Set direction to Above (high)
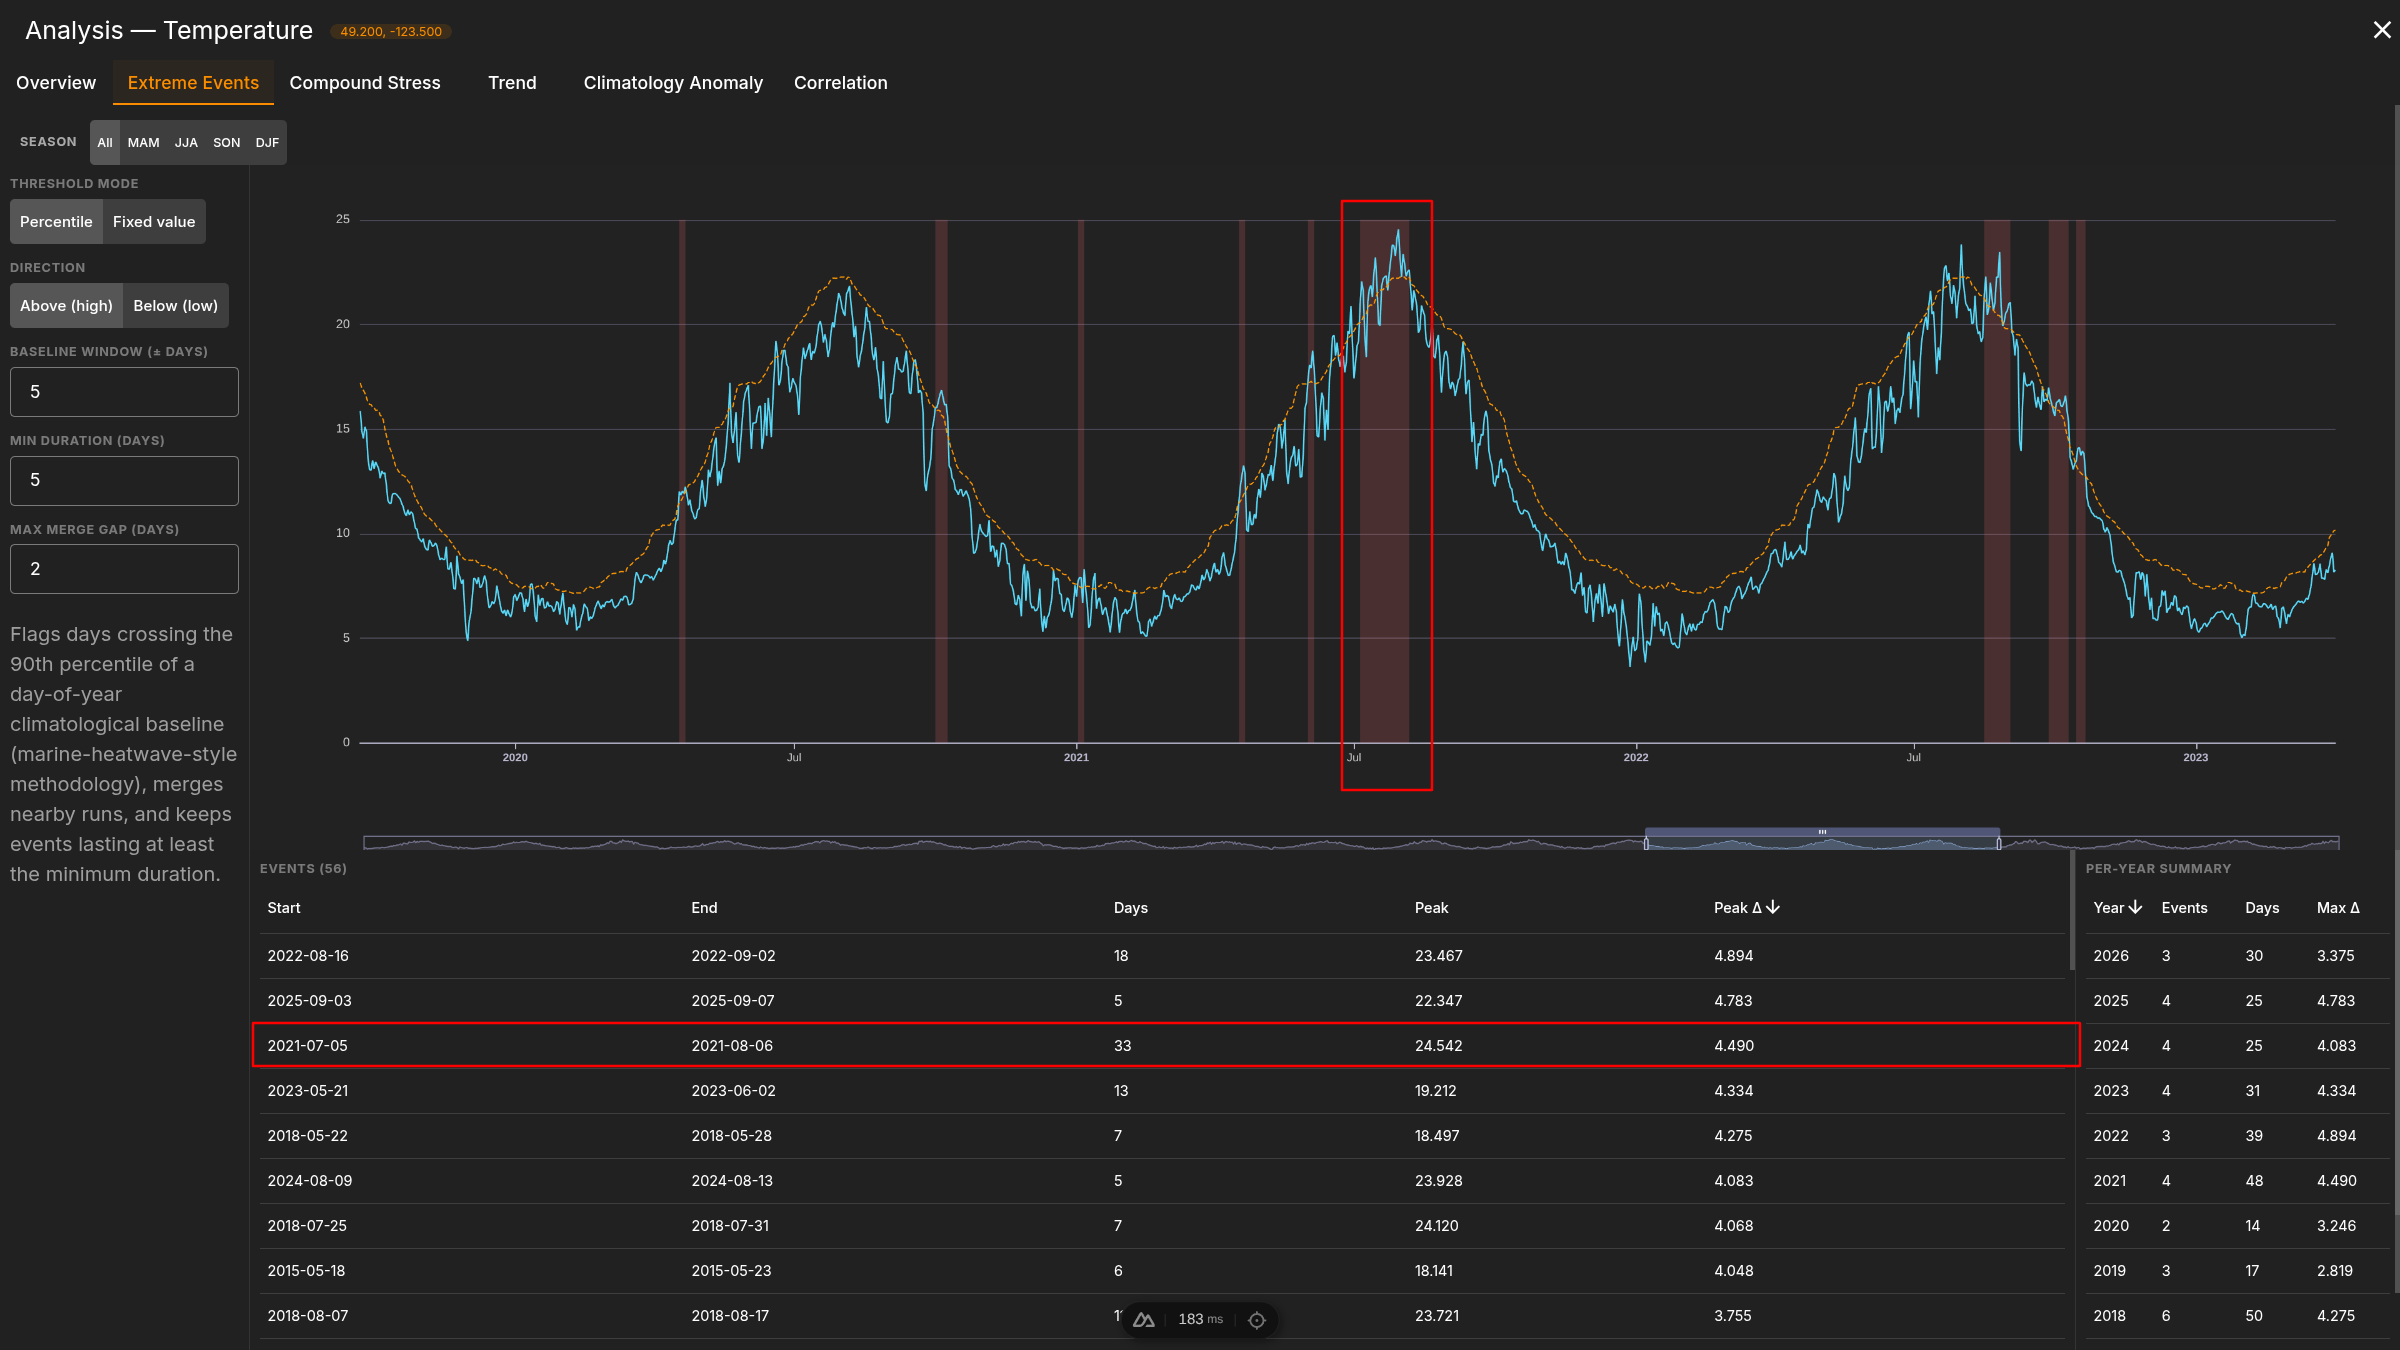 (66, 306)
